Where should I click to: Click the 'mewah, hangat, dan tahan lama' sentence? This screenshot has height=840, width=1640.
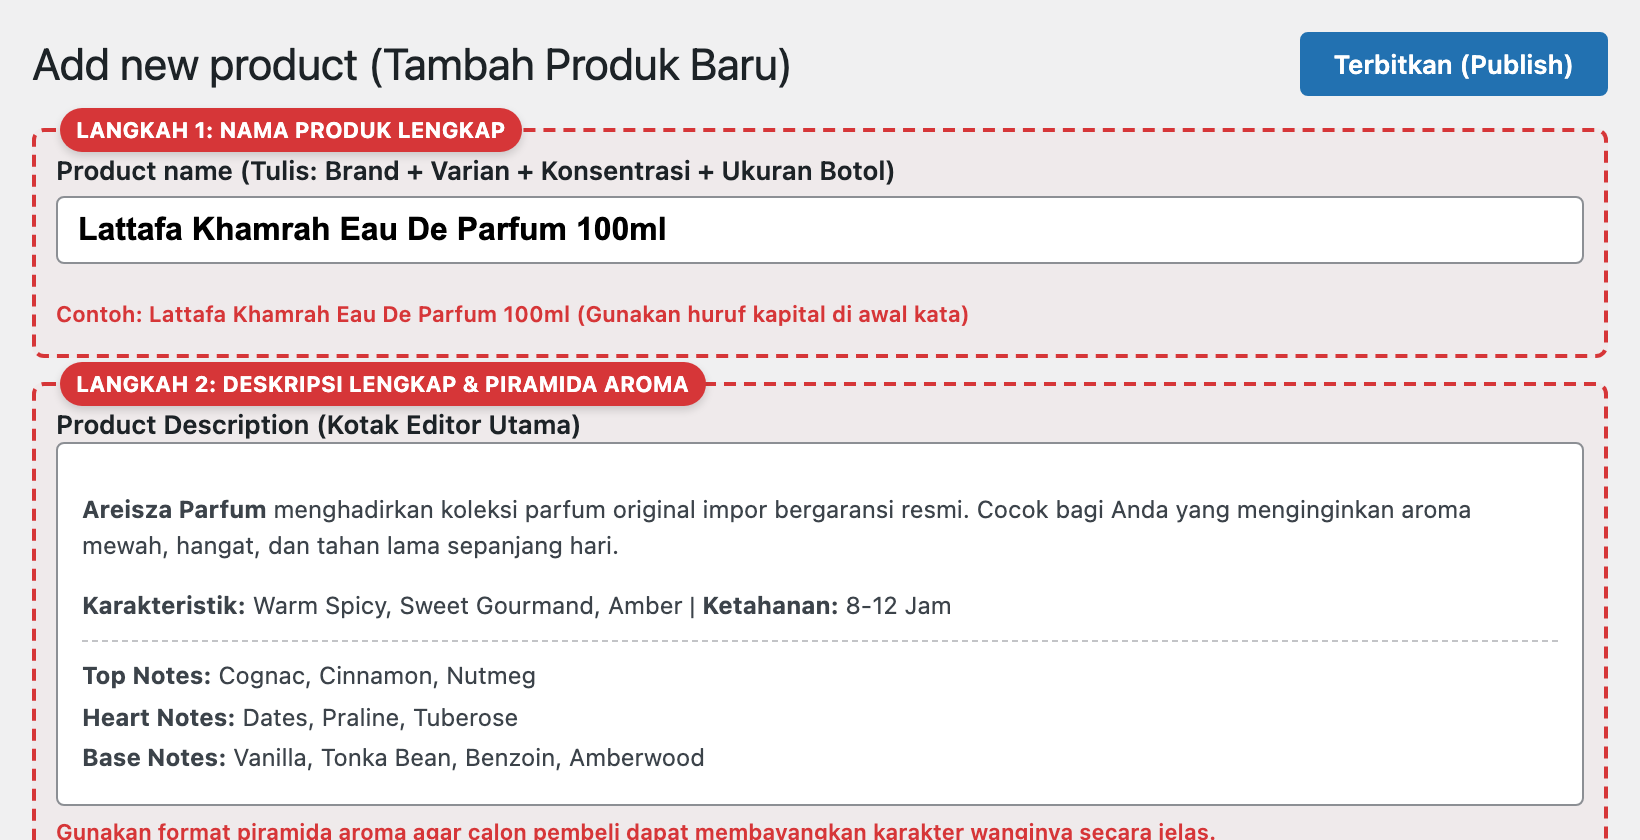point(350,546)
